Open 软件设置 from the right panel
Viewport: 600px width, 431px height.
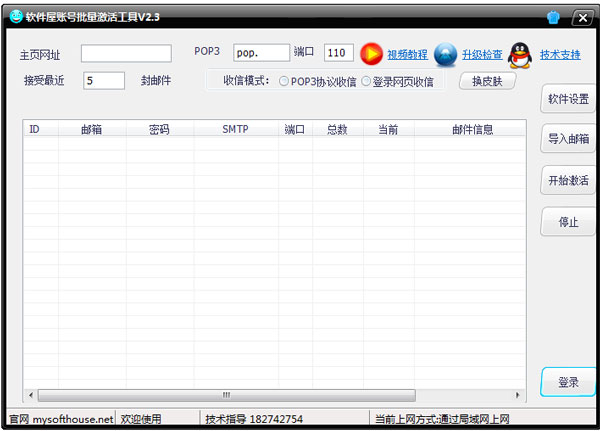[568, 99]
